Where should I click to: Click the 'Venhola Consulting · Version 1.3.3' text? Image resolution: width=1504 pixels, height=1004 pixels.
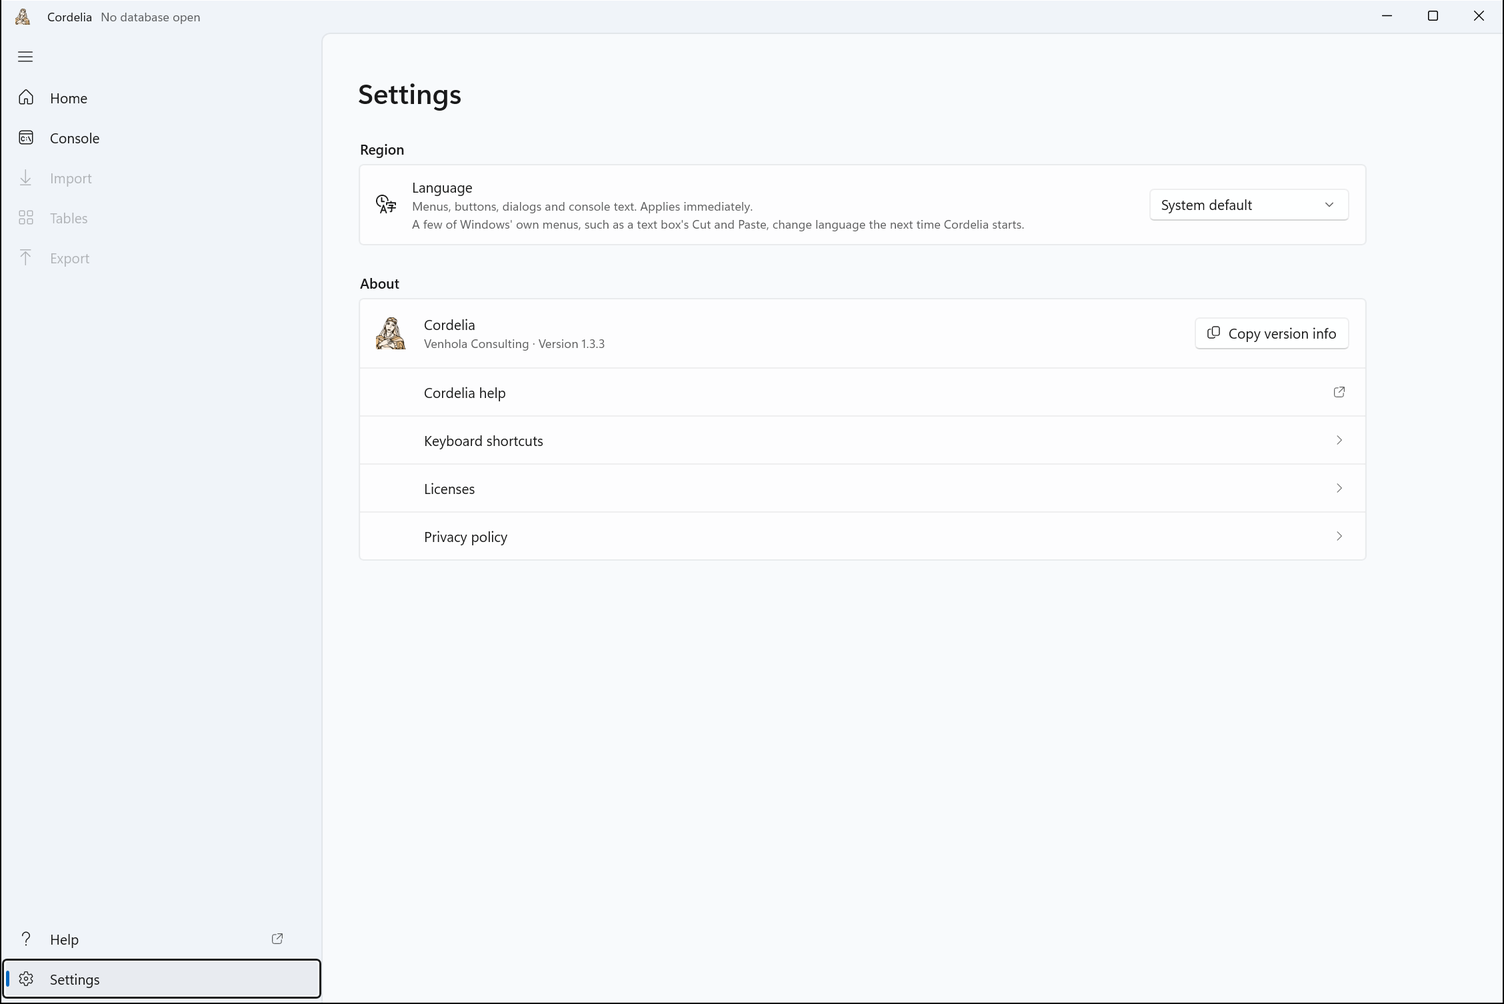click(x=514, y=344)
